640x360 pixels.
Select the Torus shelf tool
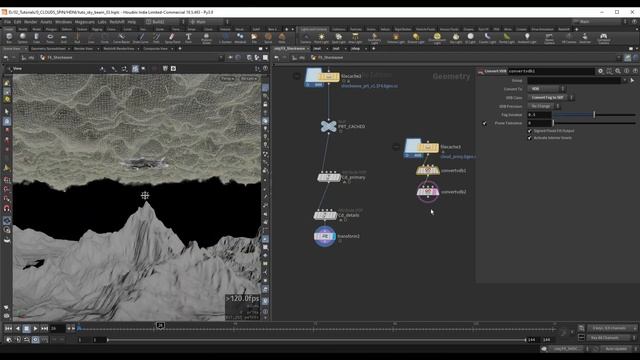[50, 38]
